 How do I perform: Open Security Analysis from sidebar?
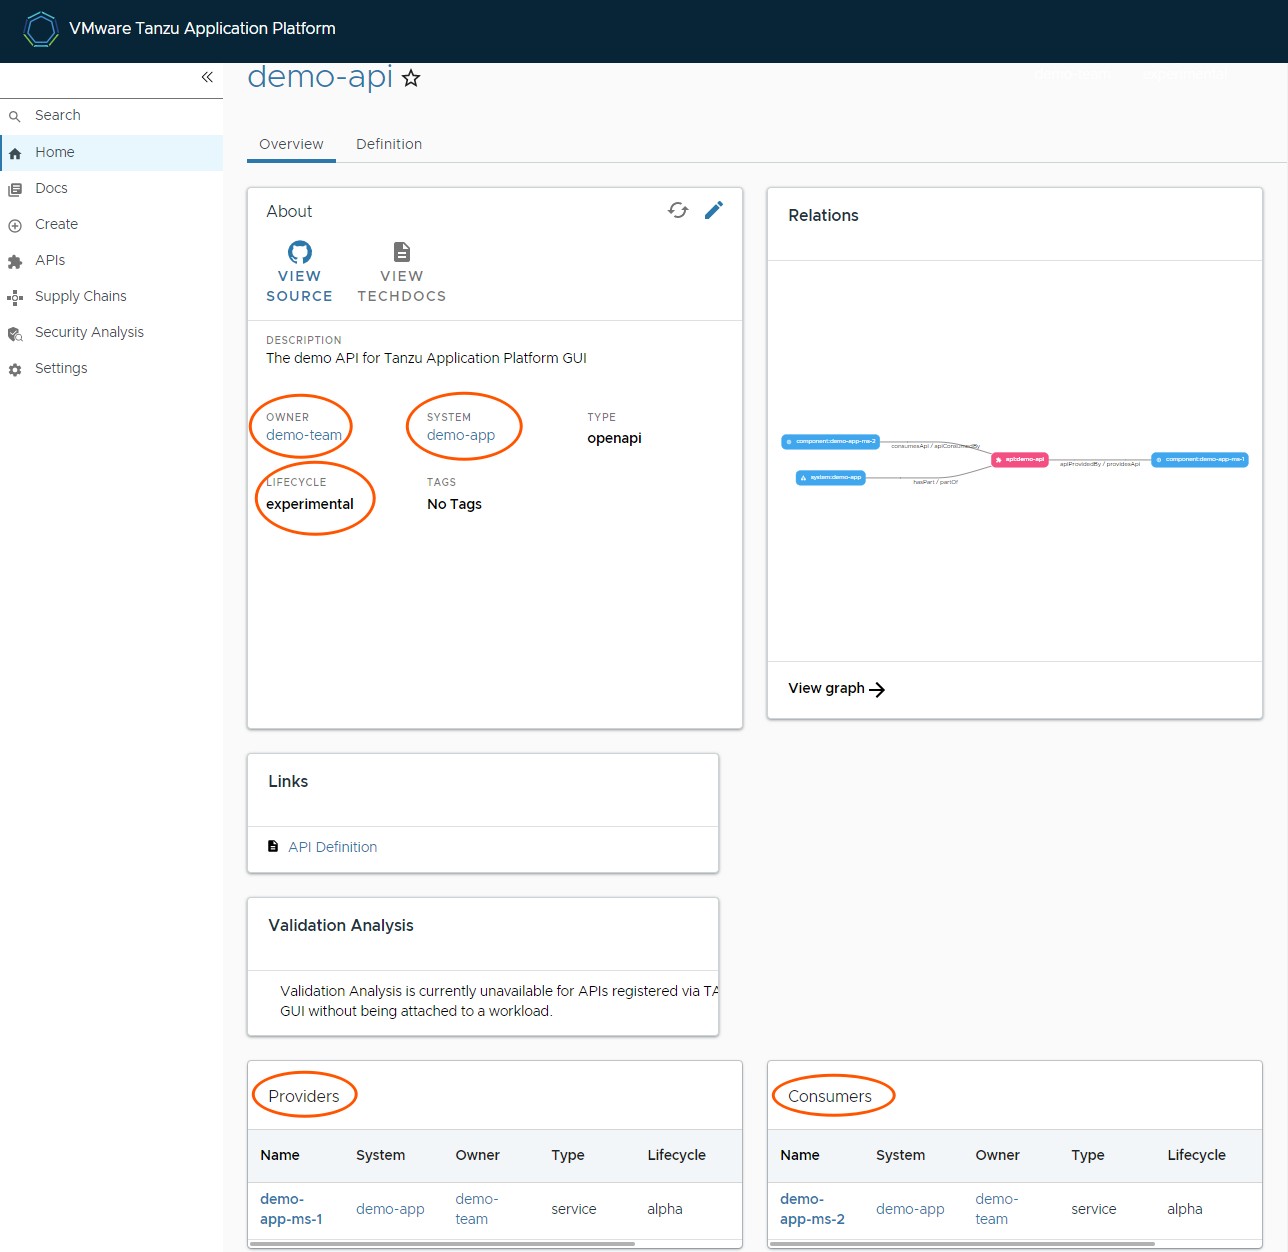tap(89, 333)
